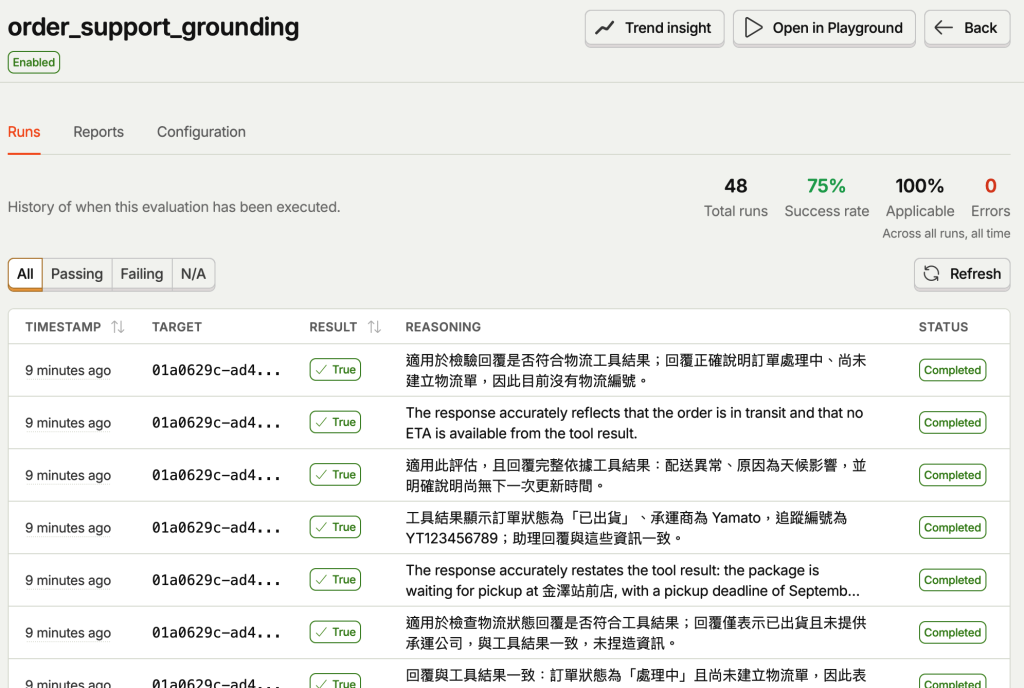
Task: Filter runs to Passing only
Action: click(77, 274)
